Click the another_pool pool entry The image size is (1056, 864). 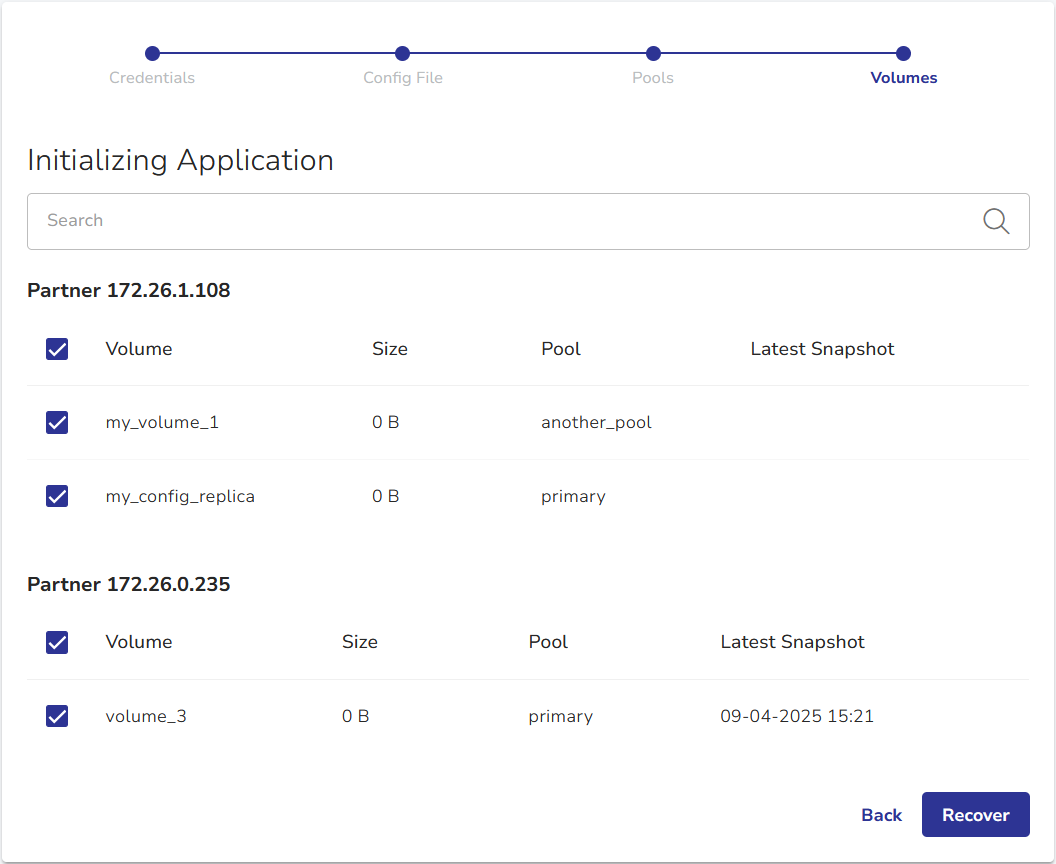(596, 422)
